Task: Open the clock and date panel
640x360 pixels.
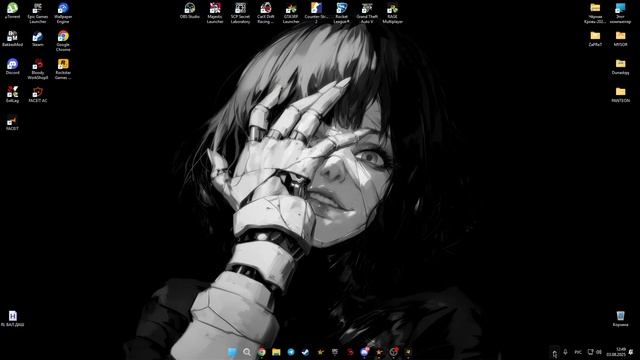Action: 616,352
